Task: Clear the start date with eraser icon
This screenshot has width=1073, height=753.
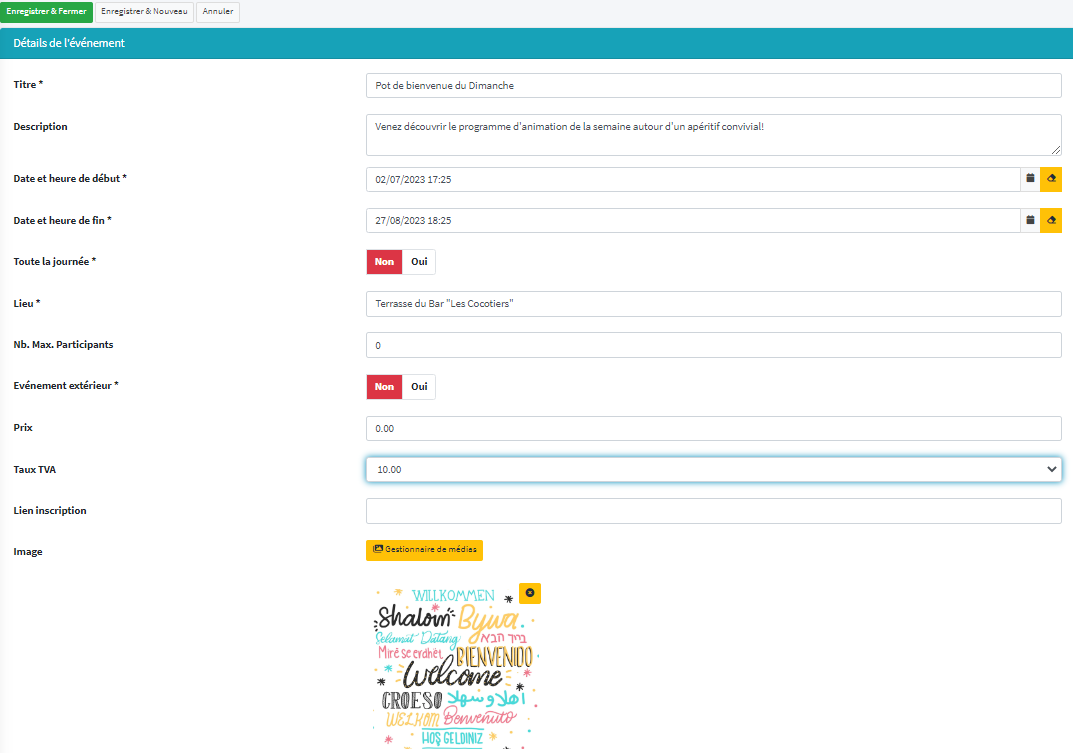Action: [1051, 179]
